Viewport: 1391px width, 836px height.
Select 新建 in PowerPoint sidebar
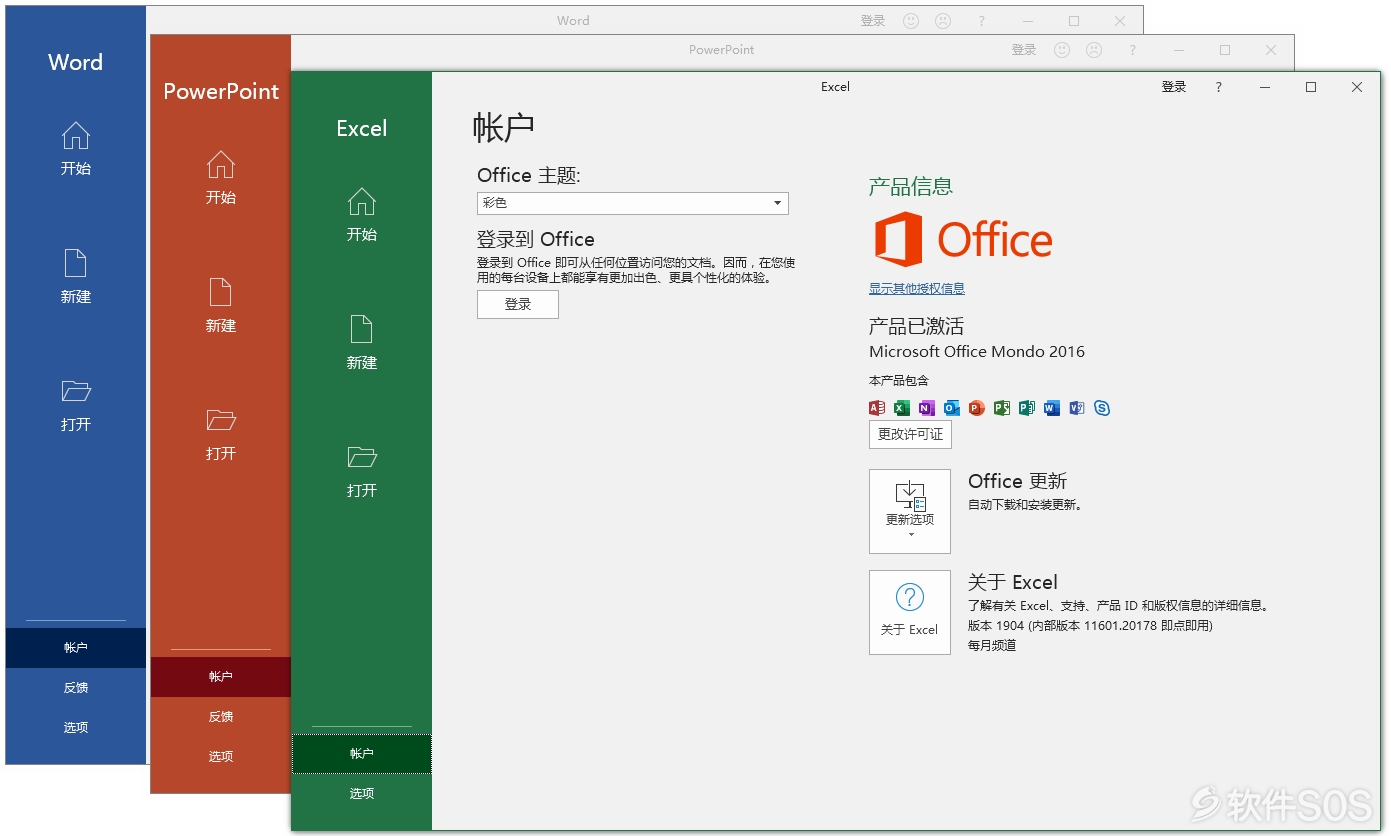click(221, 306)
